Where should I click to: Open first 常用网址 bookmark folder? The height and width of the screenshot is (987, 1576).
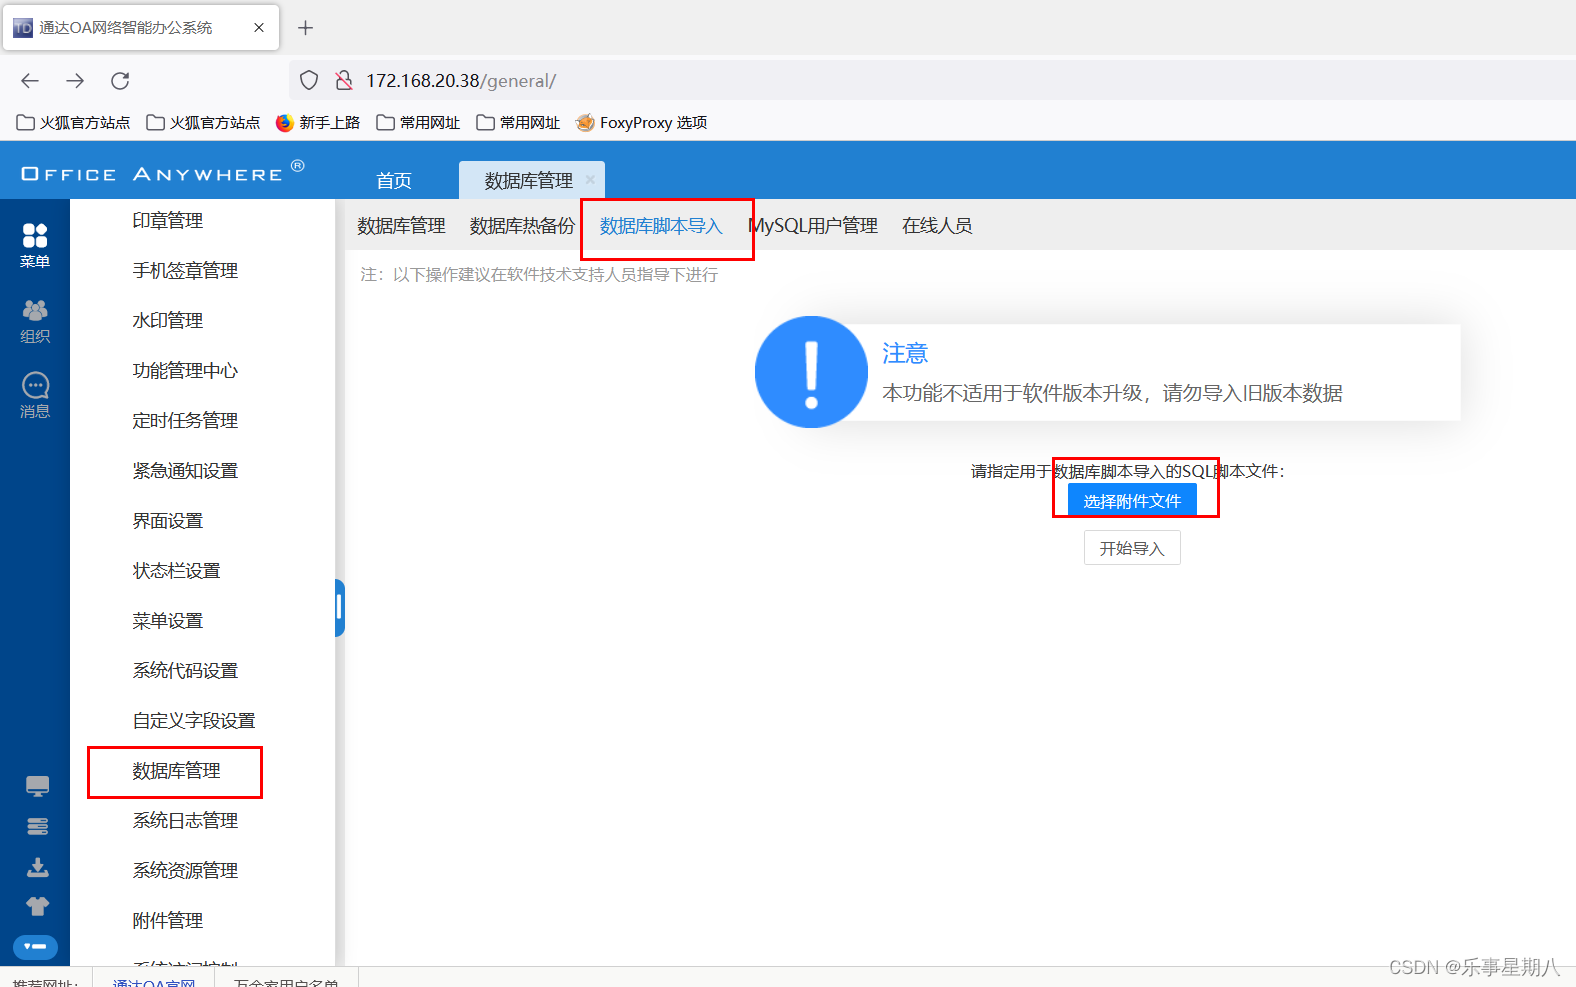[x=418, y=123]
